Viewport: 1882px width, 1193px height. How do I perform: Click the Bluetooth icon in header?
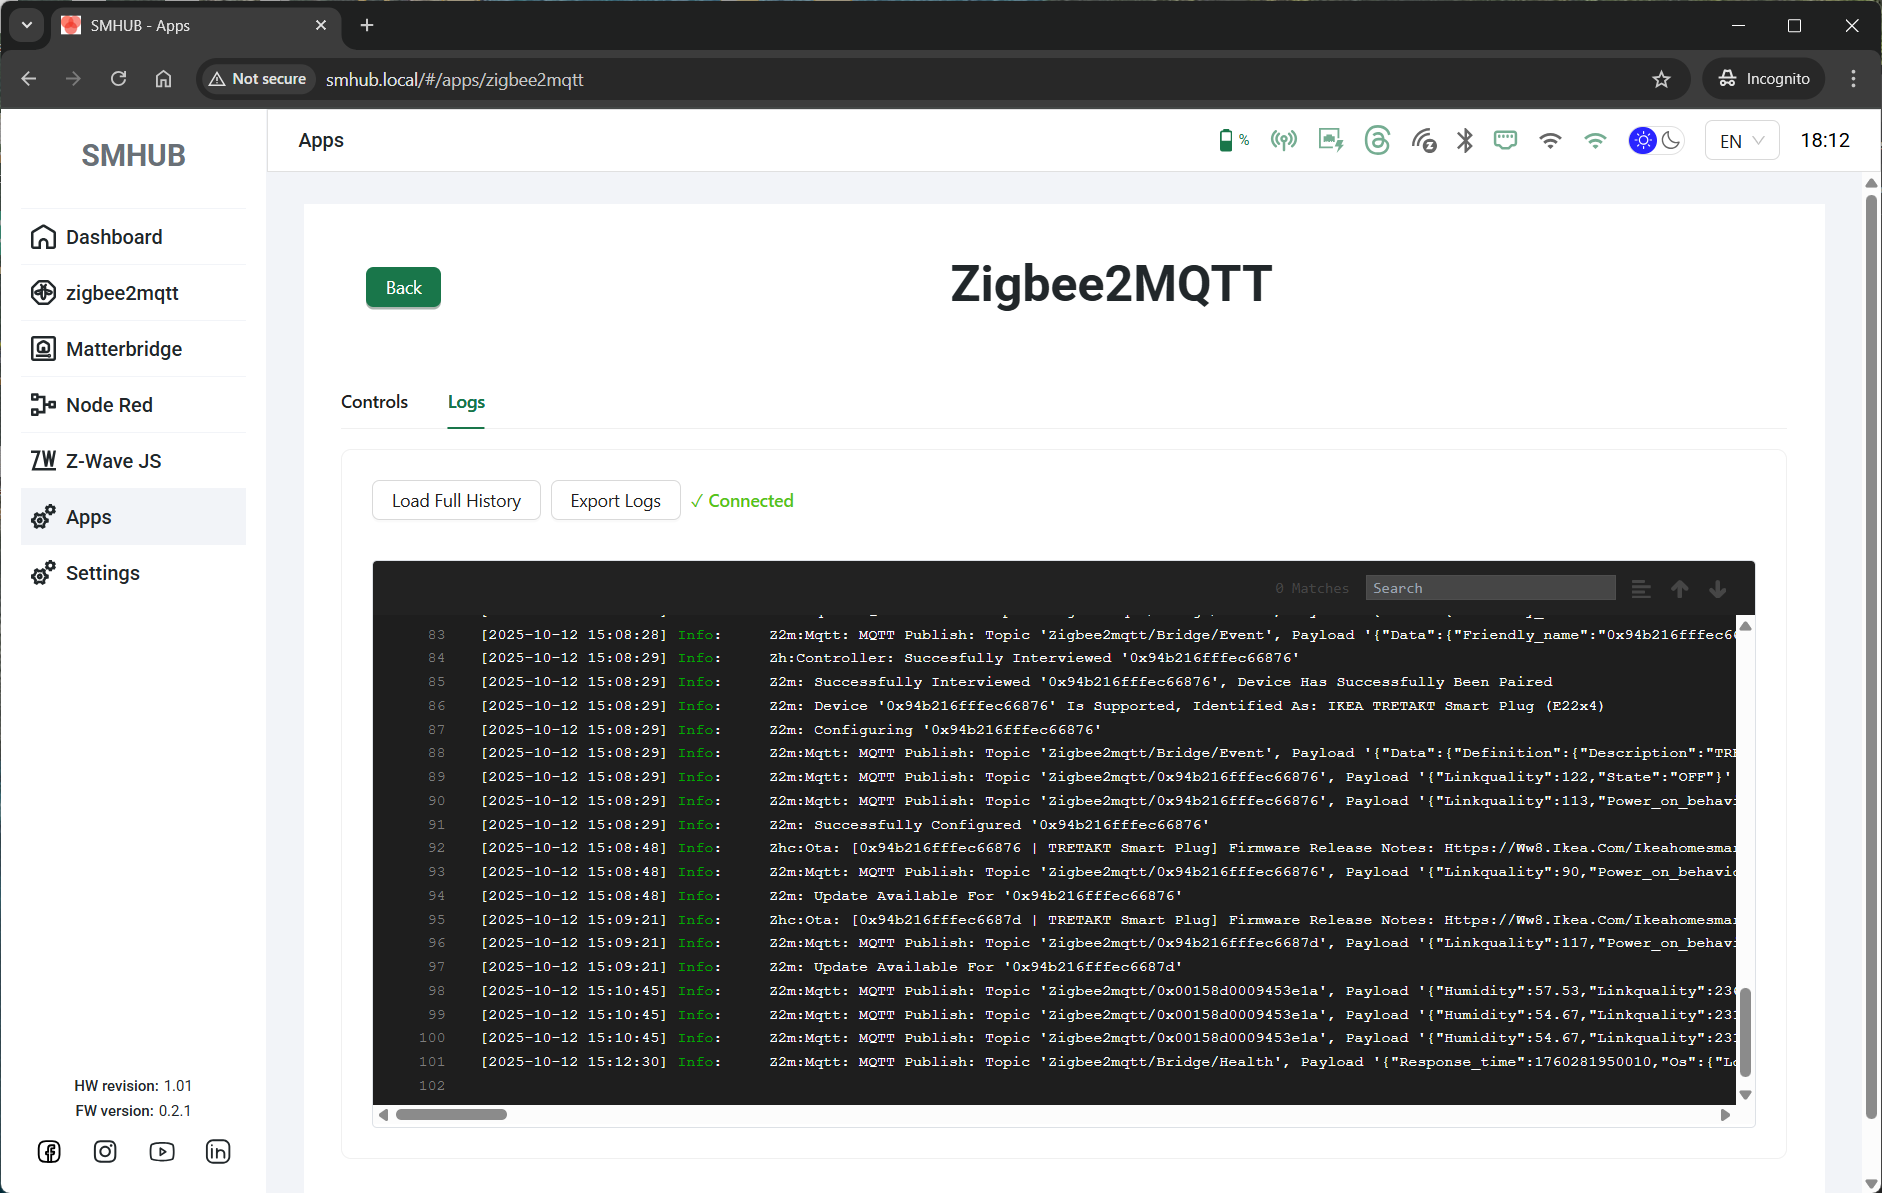tap(1465, 141)
